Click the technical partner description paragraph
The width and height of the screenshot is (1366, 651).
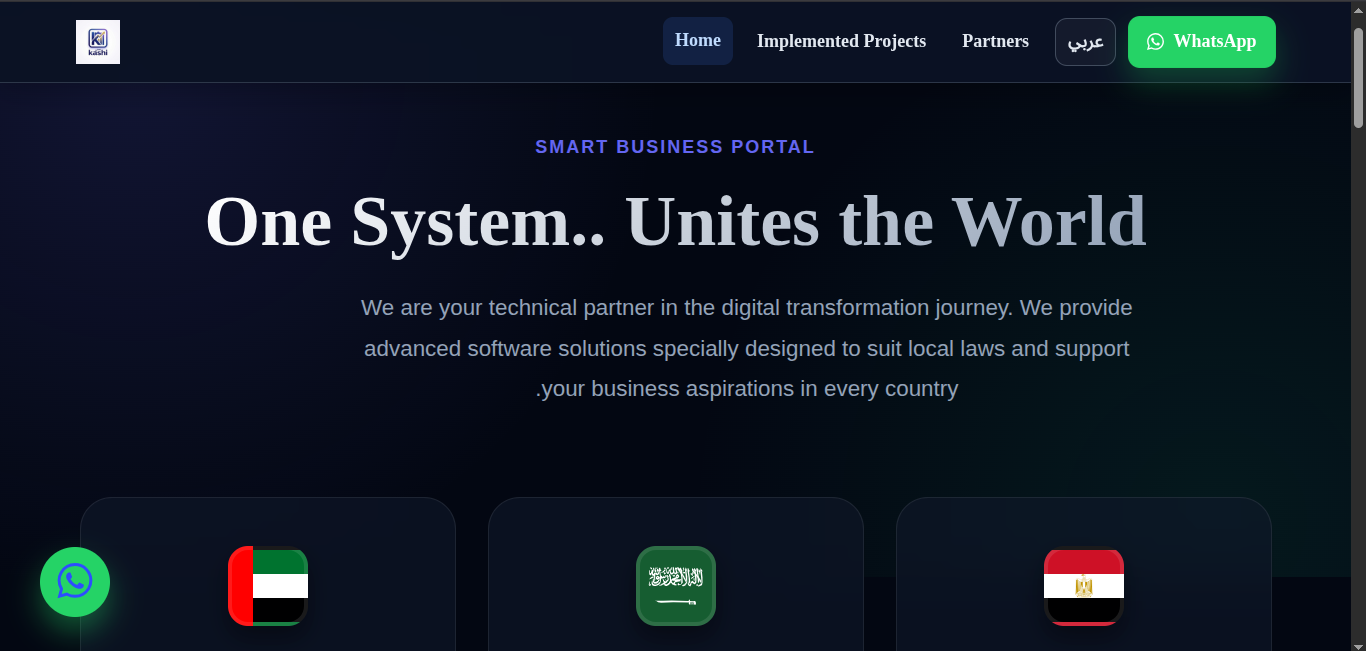pos(747,348)
